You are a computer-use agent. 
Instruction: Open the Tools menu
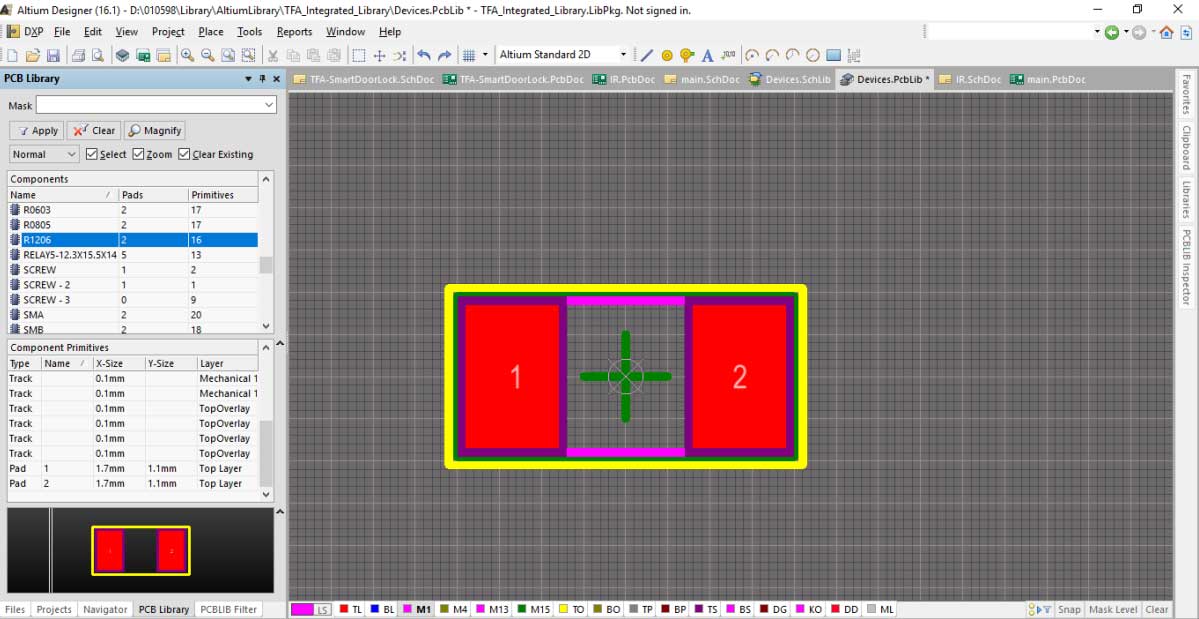pyautogui.click(x=249, y=32)
